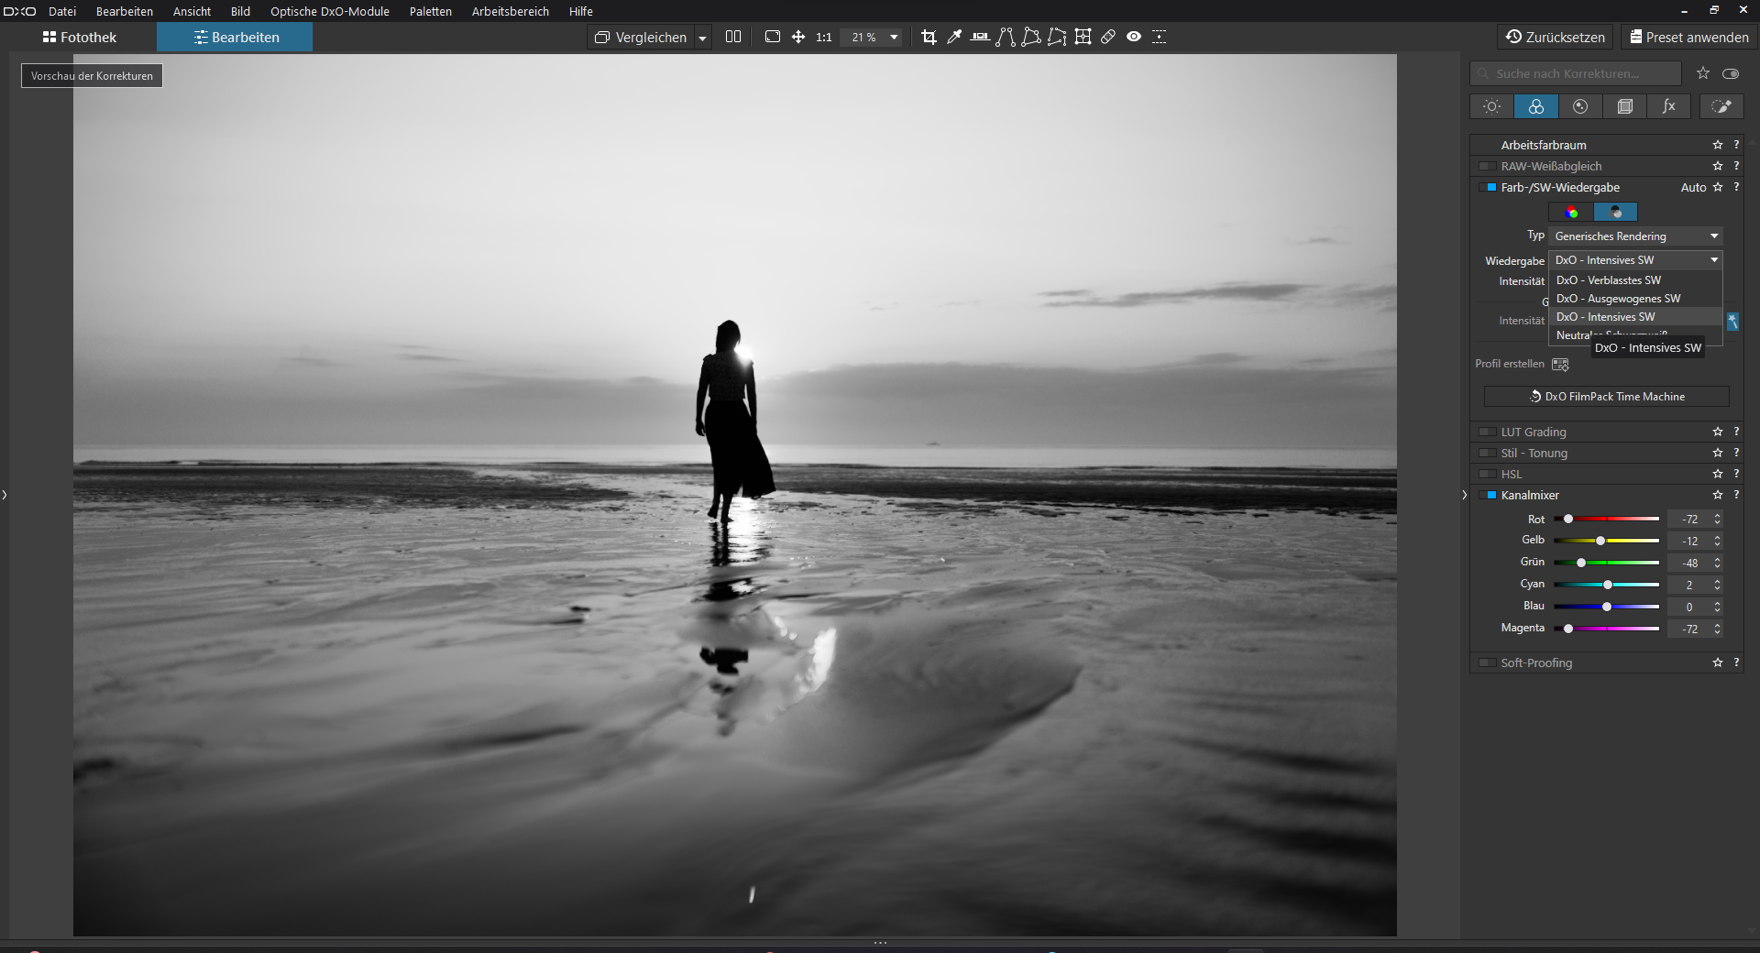Open the local adjustments brush tab

1721,106
